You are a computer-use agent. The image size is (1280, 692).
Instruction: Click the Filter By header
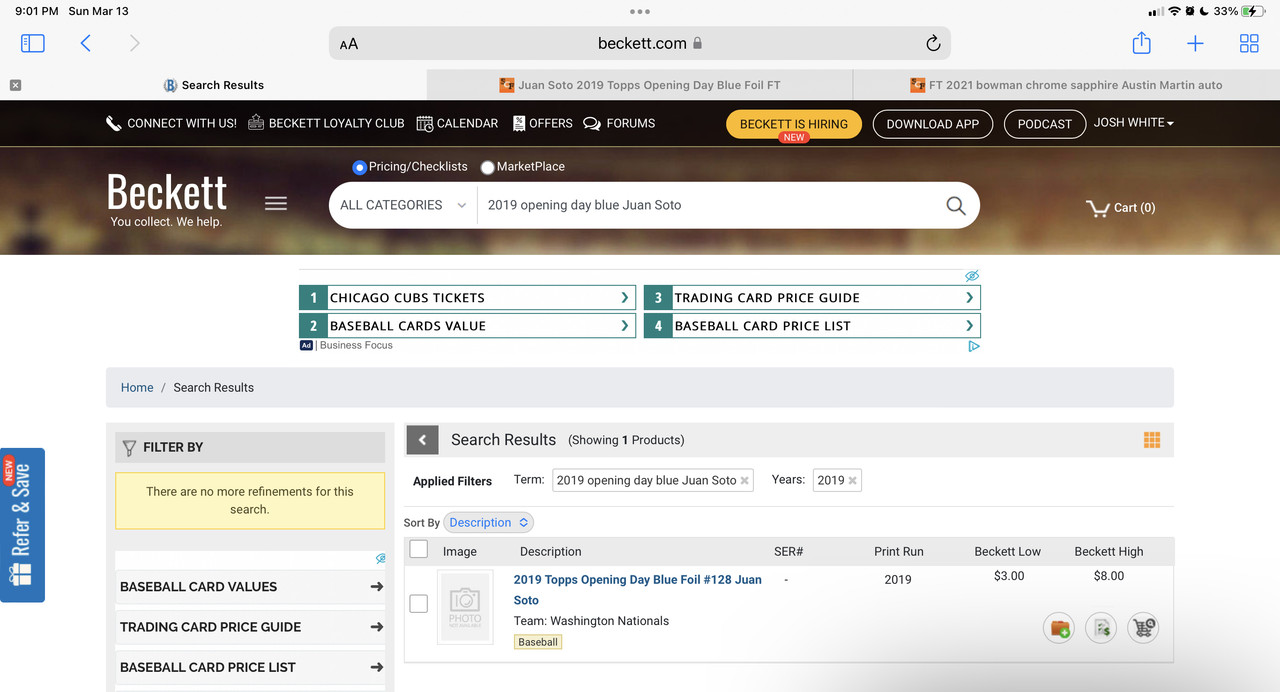coord(250,447)
